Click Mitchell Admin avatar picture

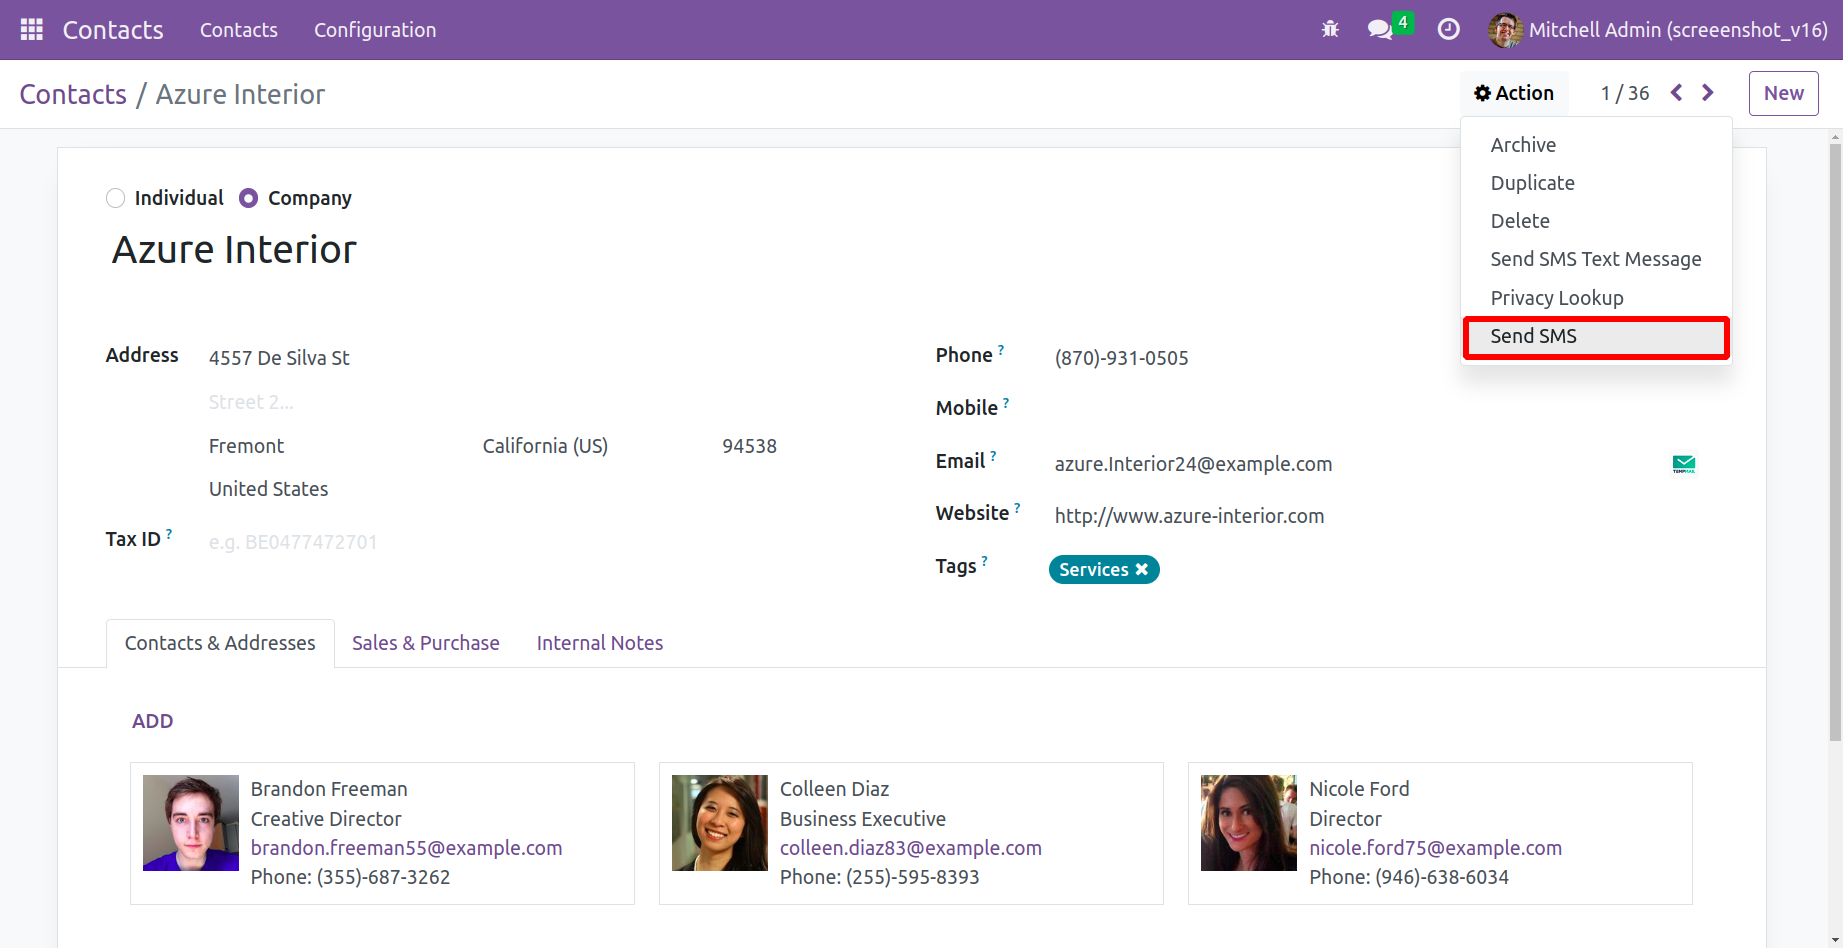tap(1505, 30)
